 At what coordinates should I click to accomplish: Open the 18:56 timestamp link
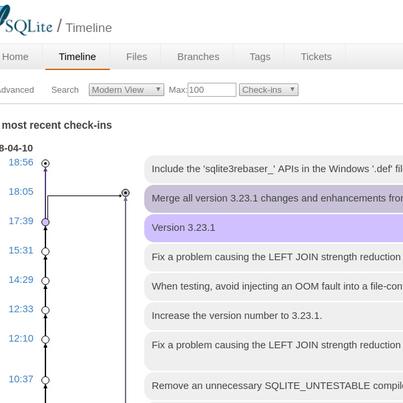(21, 162)
